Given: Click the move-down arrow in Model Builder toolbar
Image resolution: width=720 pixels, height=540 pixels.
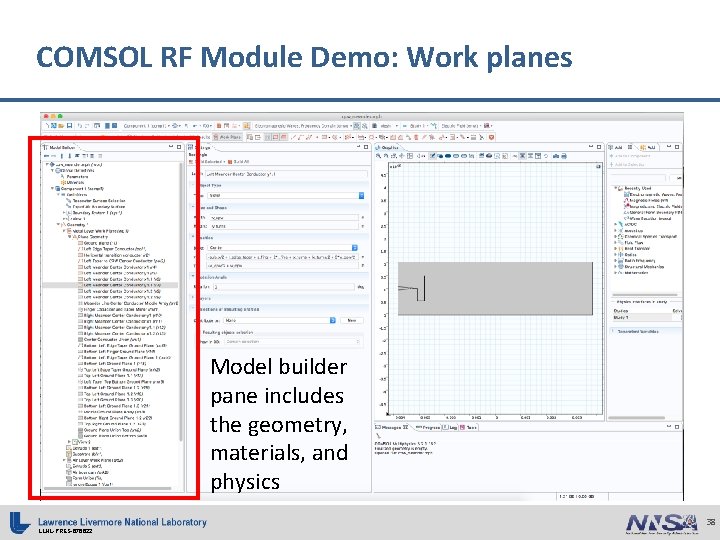Looking at the screenshot, I should pos(69,156).
